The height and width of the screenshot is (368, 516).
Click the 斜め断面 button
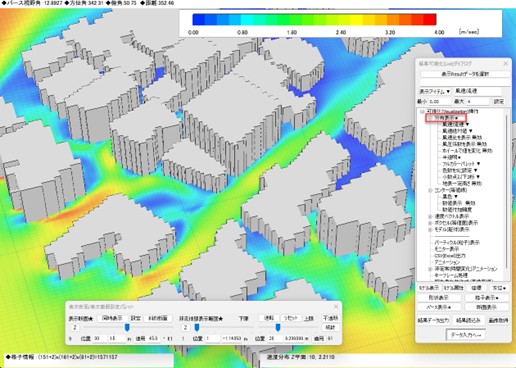[158, 318]
